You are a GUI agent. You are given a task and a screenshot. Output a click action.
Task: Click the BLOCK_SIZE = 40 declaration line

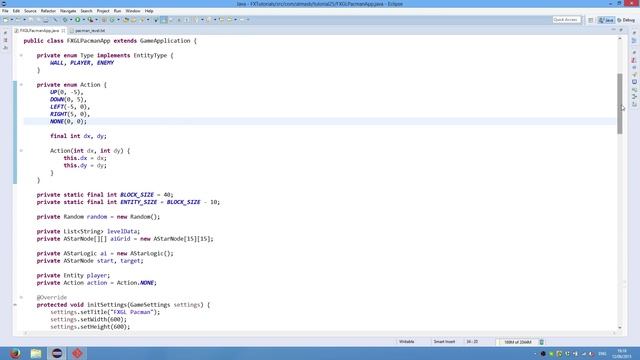point(105,195)
